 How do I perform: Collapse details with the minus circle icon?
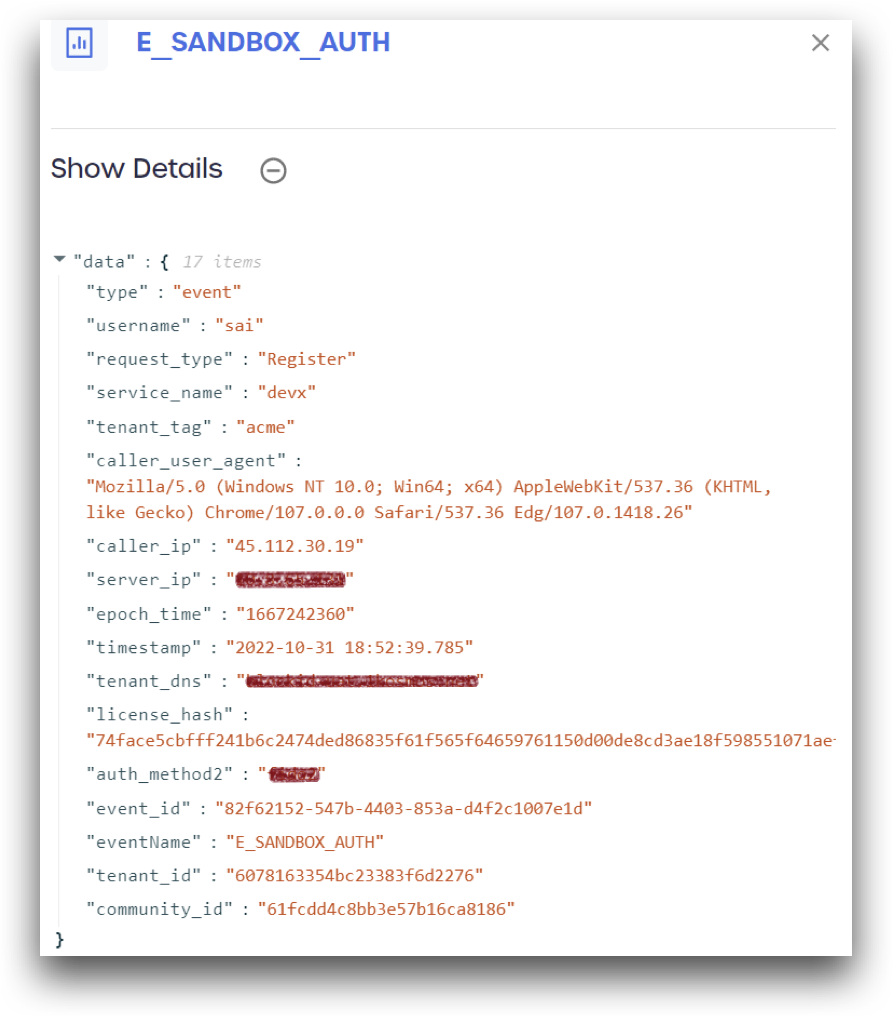coord(273,170)
